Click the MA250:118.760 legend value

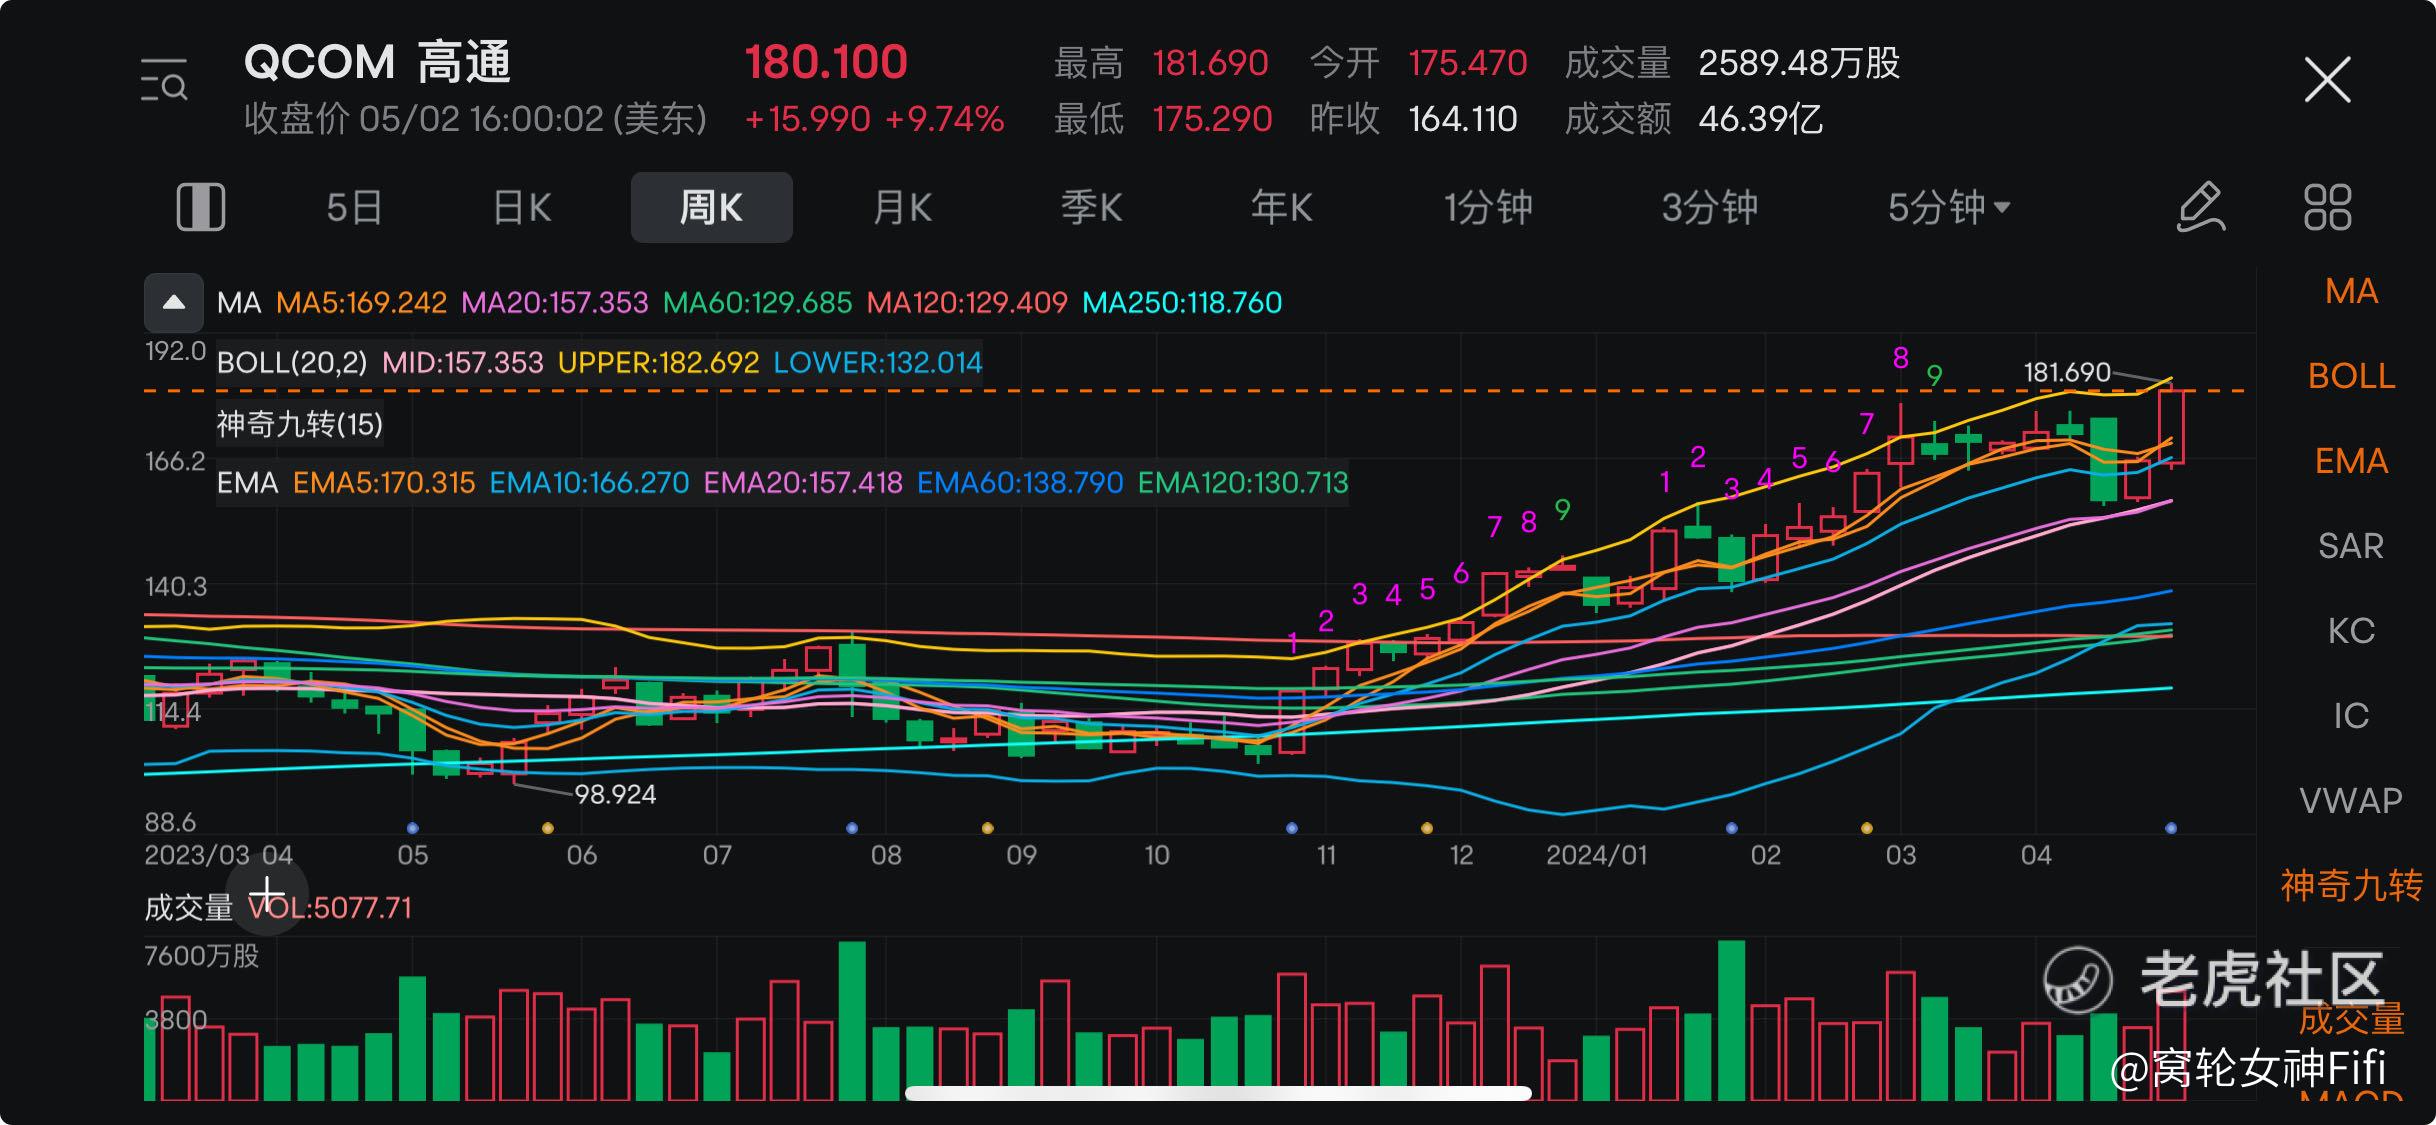tap(1182, 302)
